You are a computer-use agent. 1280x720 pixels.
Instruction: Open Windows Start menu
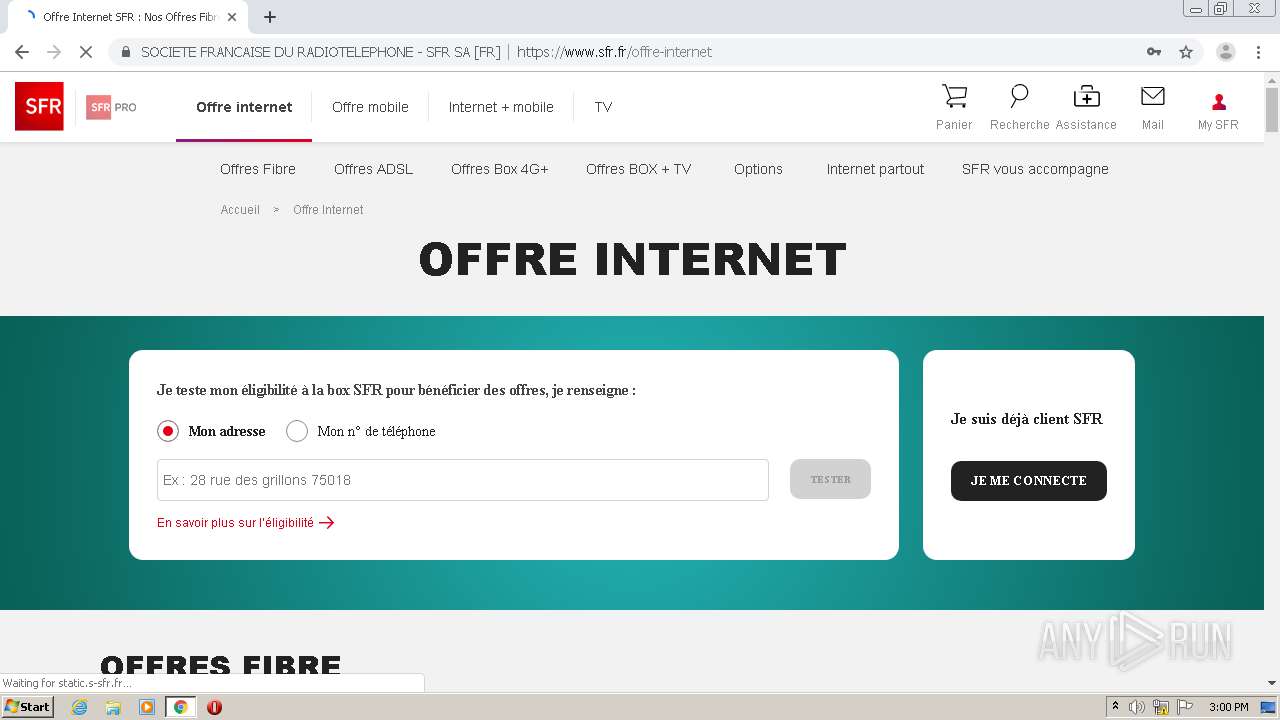pos(28,707)
